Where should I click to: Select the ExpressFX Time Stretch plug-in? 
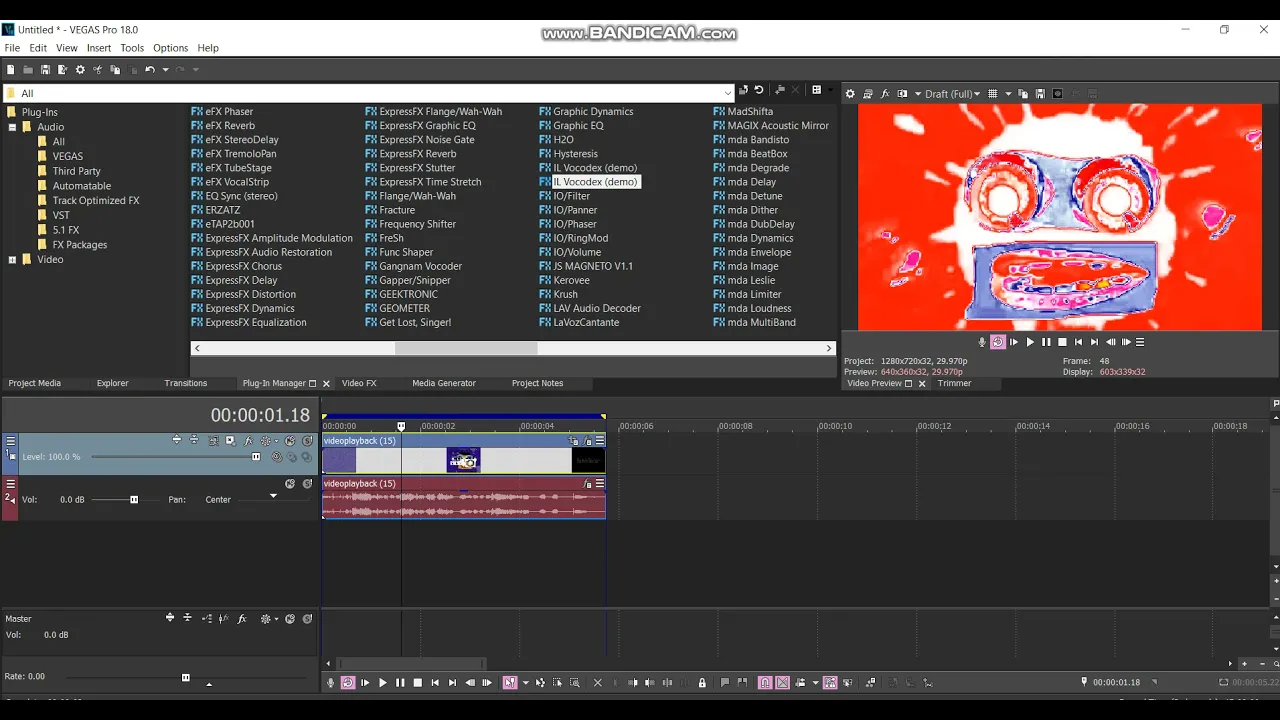[430, 182]
